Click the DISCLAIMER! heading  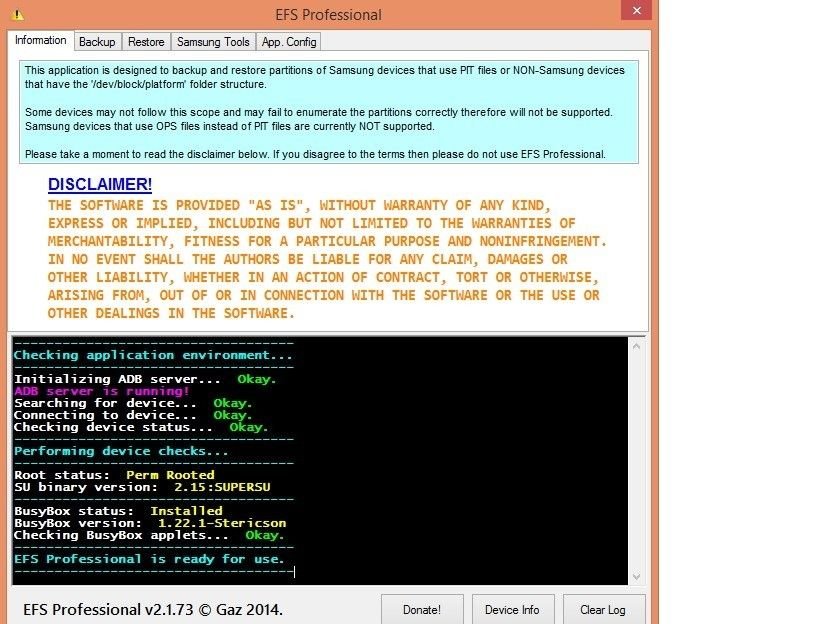pyautogui.click(x=100, y=184)
